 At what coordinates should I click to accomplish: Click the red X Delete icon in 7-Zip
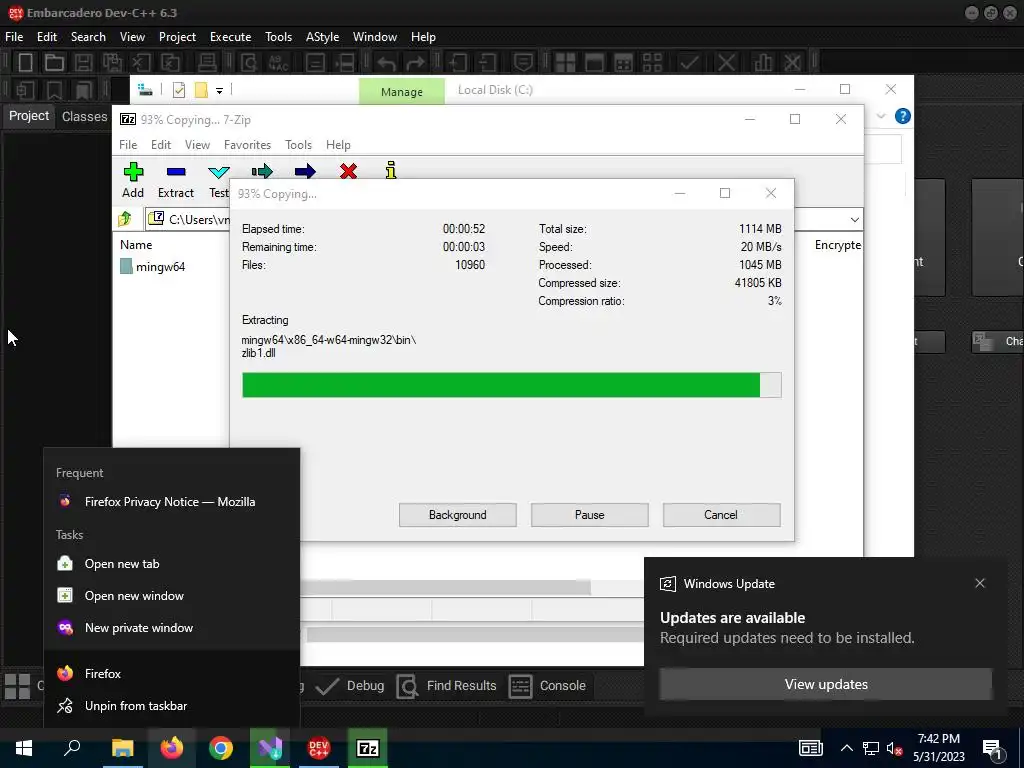[x=348, y=171]
